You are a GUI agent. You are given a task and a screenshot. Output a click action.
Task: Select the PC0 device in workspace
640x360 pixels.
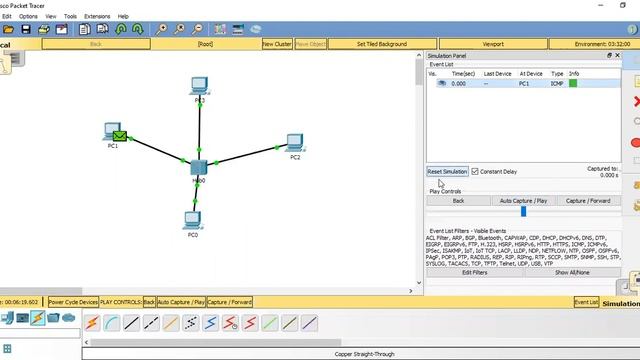pyautogui.click(x=192, y=220)
